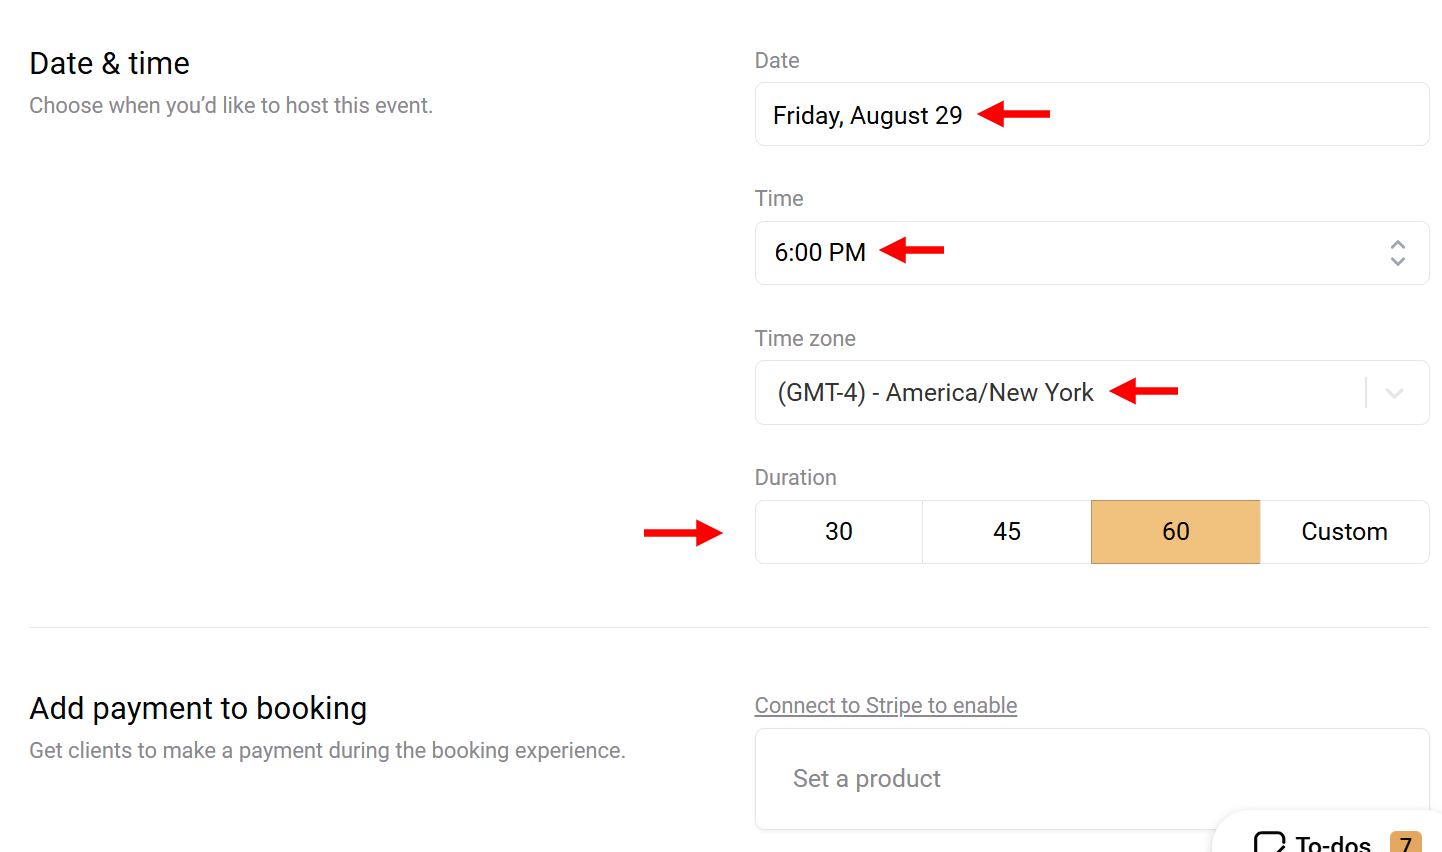1442x852 pixels.
Task: Click the orange badge showing 7 pending to-dos
Action: [1404, 843]
